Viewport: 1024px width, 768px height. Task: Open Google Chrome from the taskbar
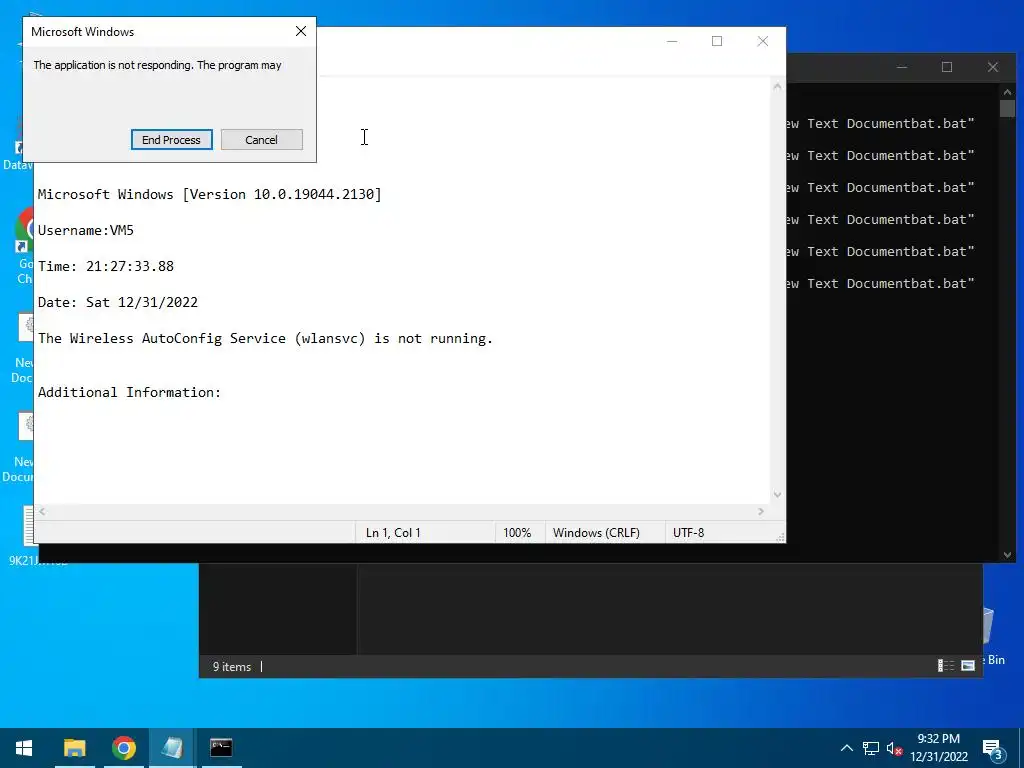click(x=123, y=748)
